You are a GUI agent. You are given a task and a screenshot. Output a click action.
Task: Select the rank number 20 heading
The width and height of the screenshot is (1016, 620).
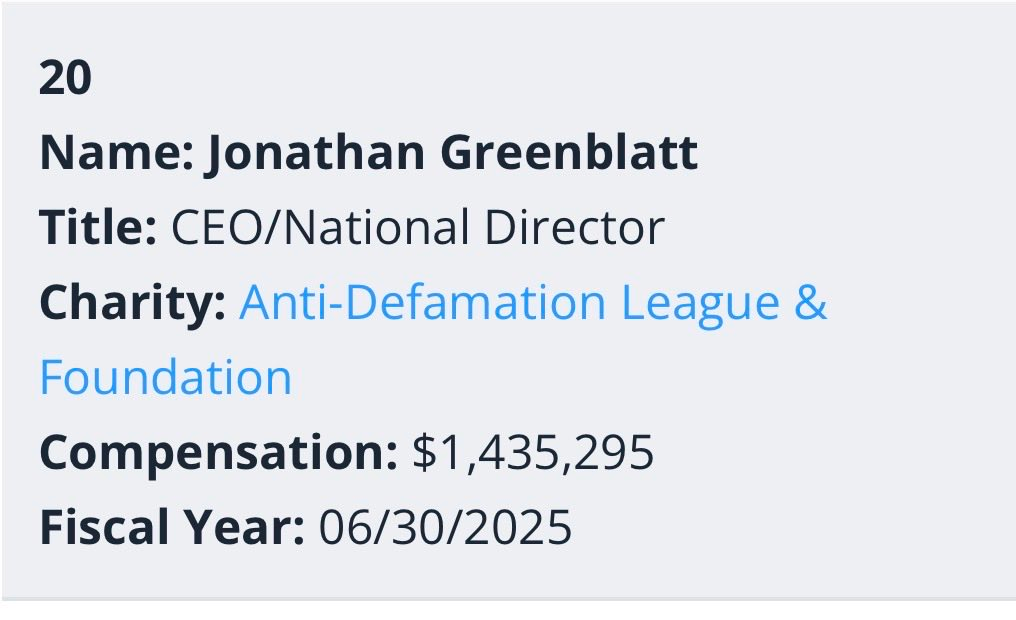(65, 78)
